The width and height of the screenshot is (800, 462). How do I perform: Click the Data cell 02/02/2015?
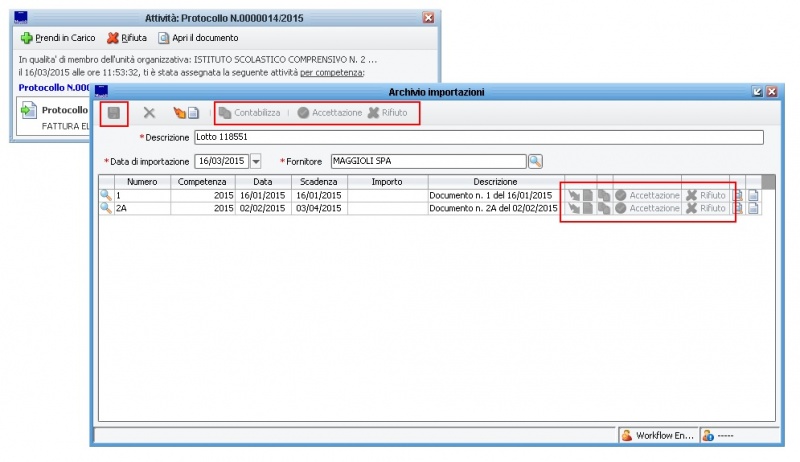pyautogui.click(x=263, y=208)
